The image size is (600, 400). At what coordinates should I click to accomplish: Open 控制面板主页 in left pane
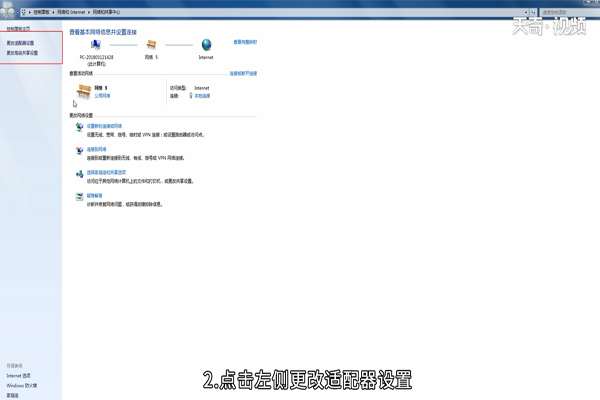tap(18, 29)
